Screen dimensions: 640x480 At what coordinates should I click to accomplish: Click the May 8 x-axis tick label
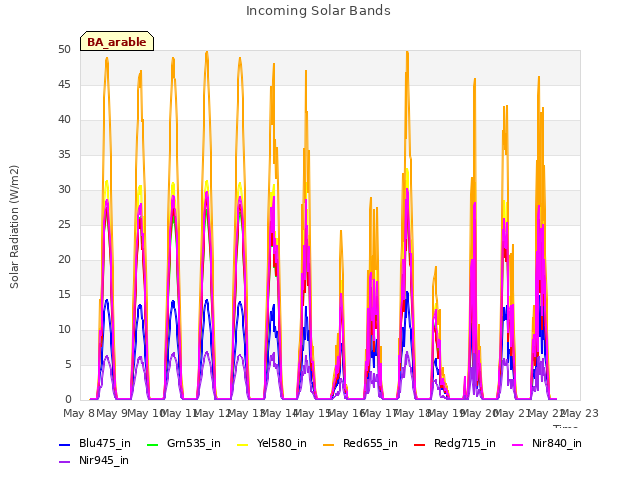(79, 413)
